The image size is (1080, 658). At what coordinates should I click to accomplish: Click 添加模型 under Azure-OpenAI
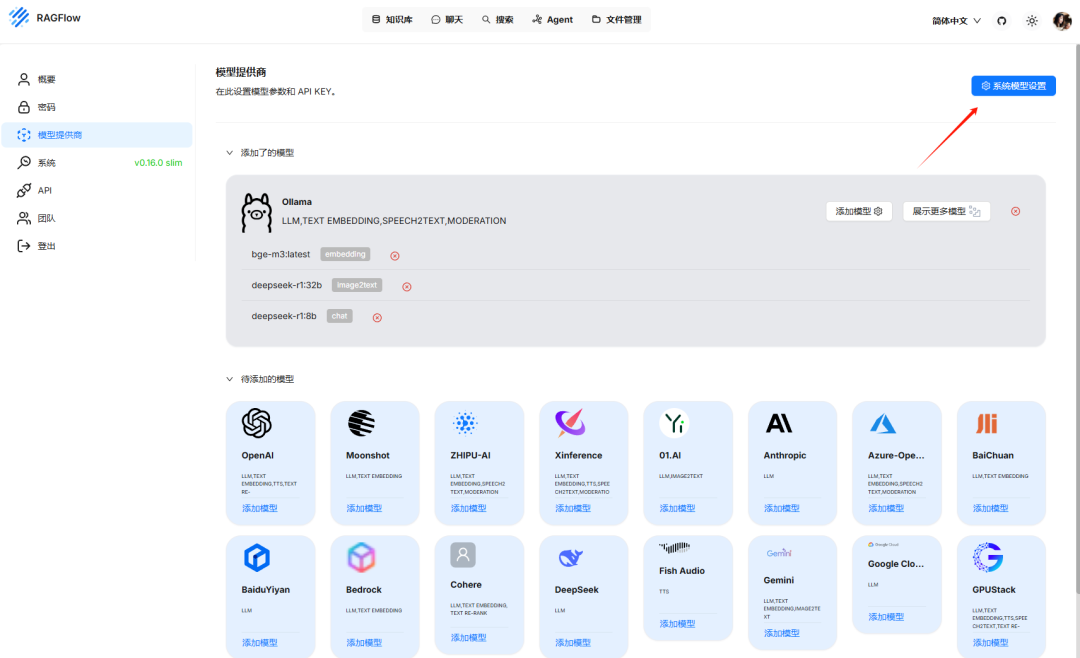pyautogui.click(x=886, y=508)
